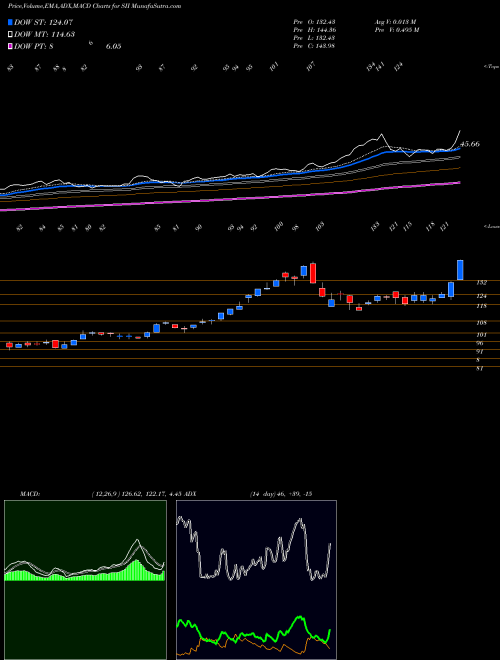
Task: Click the 'DOW PT' legend label
Action: pyautogui.click(x=34, y=46)
